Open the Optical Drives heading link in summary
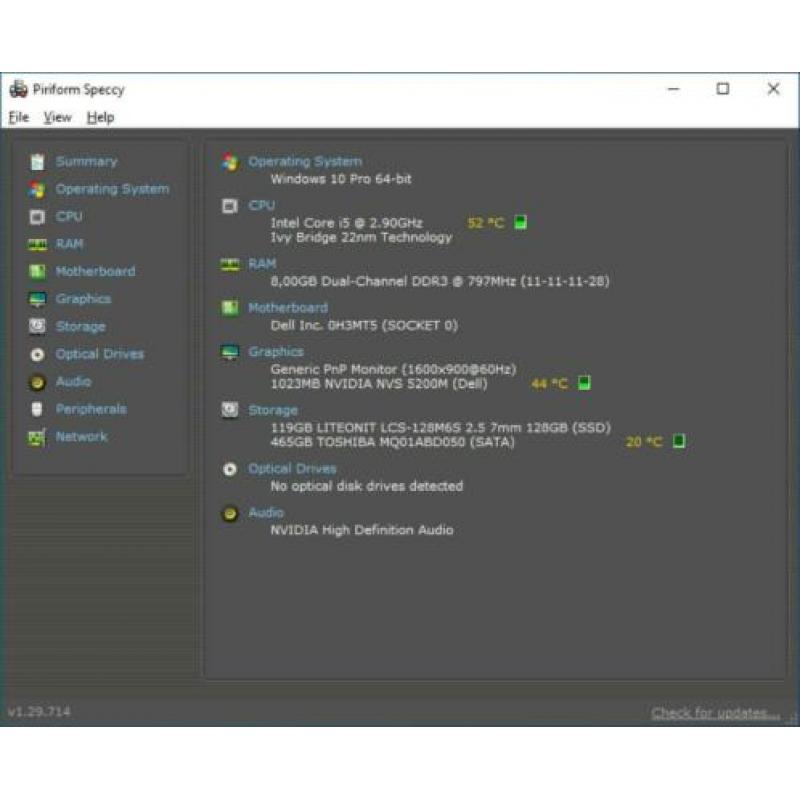Image resolution: width=800 pixels, height=800 pixels. (292, 469)
